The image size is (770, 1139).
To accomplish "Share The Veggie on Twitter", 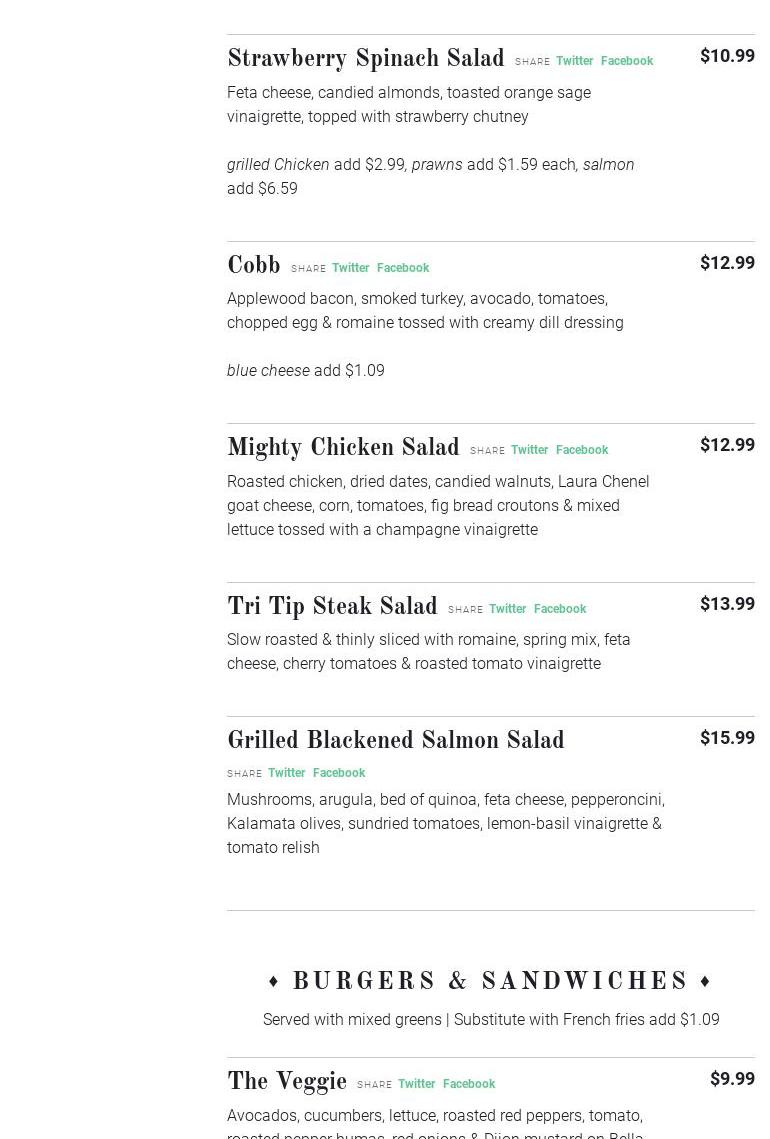I will (x=416, y=1084).
